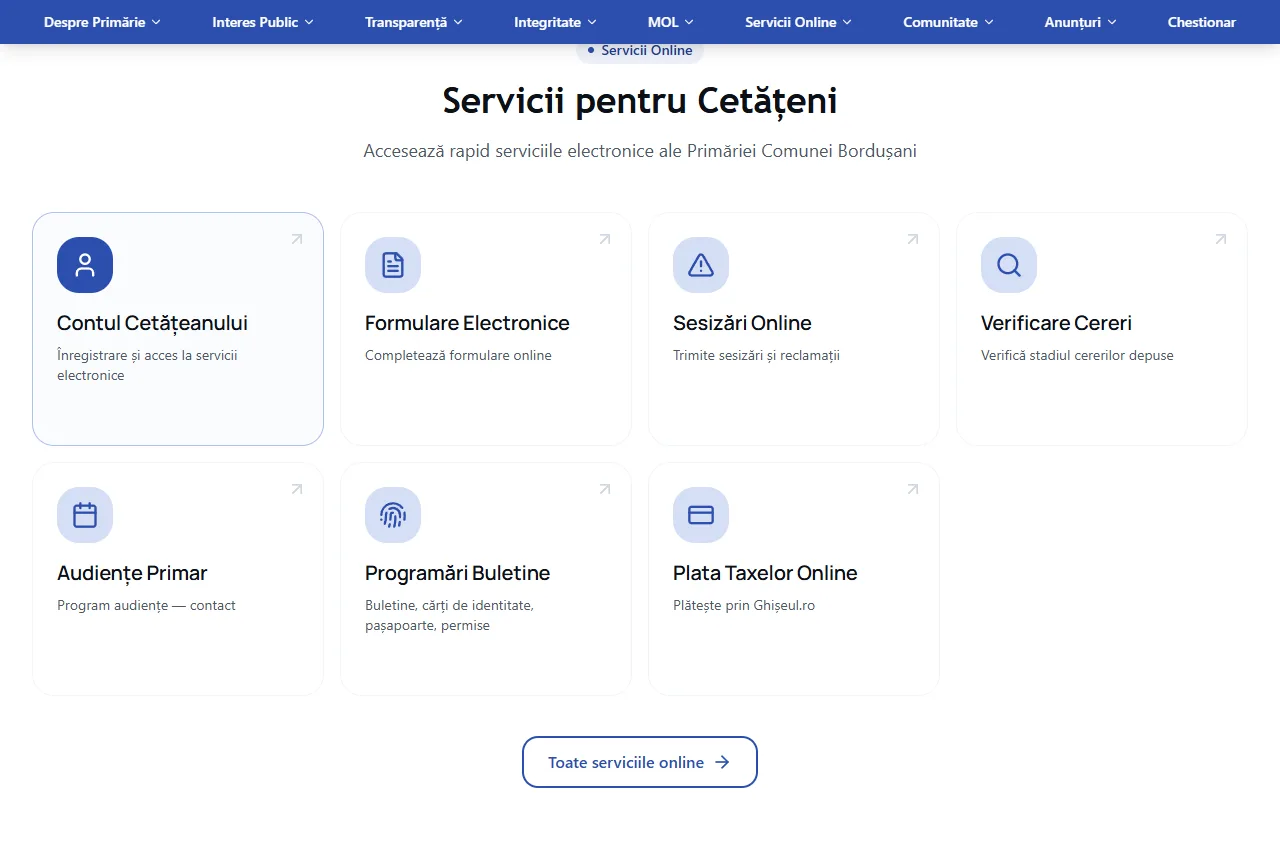Screen dimensions: 1280x860
Task: Open the Verificare Cereri title link
Action: coord(1056,323)
